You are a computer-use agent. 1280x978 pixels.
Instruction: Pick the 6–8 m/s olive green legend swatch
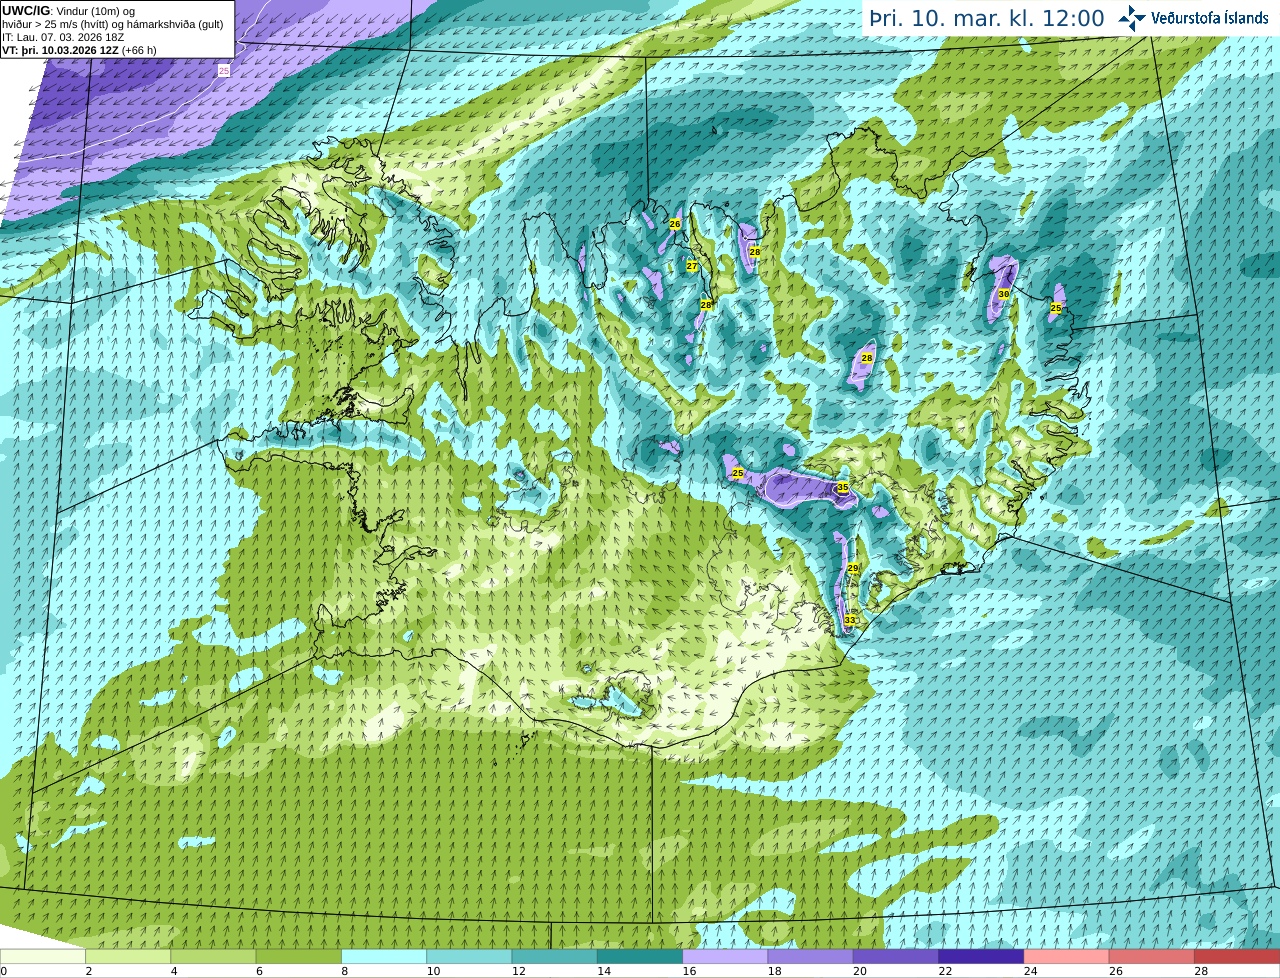click(x=299, y=956)
